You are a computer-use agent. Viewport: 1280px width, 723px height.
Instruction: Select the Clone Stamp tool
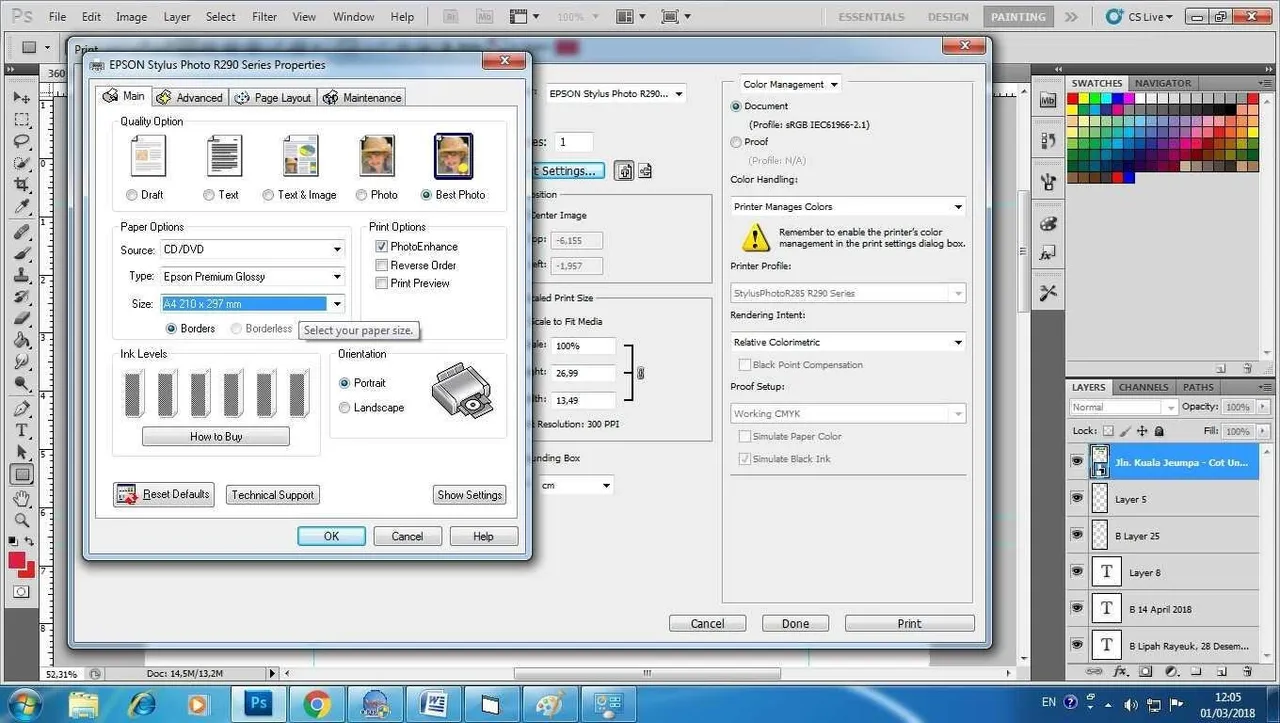[21, 274]
